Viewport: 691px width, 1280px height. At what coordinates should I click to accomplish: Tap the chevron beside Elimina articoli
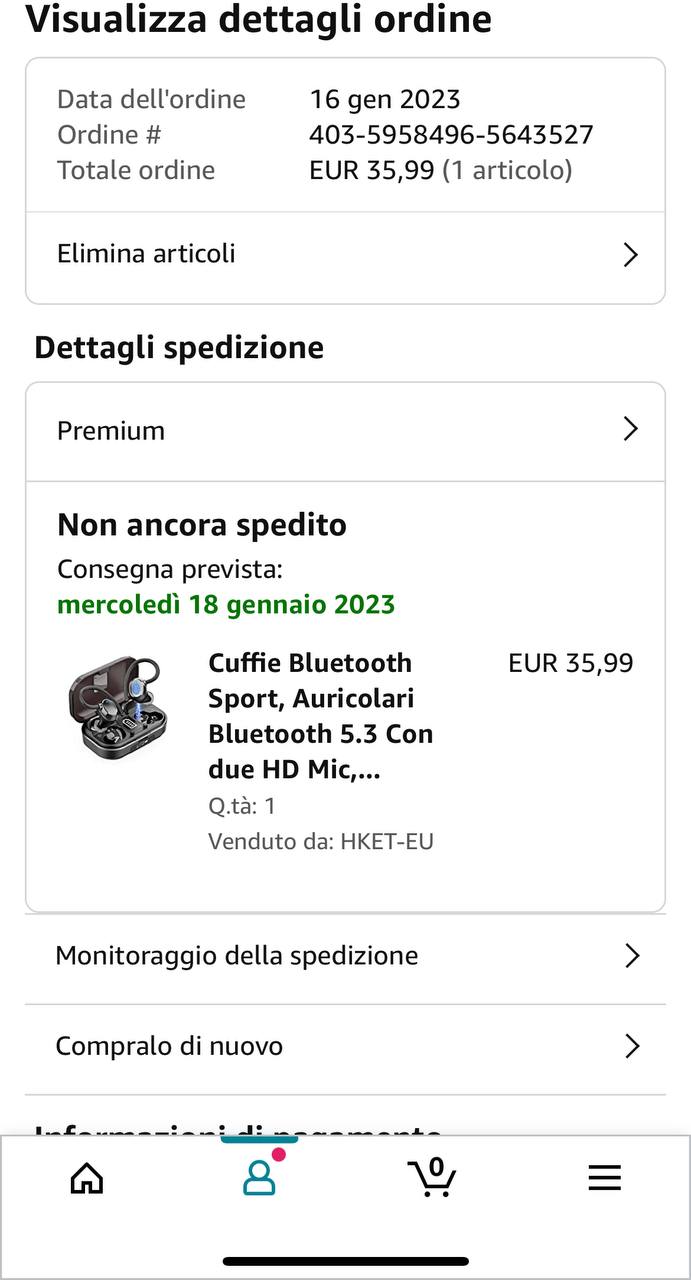630,255
